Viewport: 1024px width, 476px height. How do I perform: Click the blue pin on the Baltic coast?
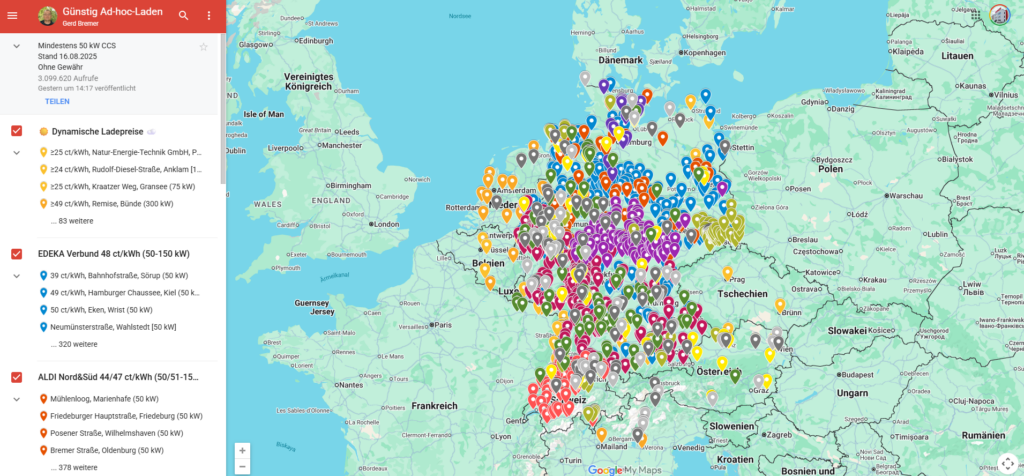(705, 95)
